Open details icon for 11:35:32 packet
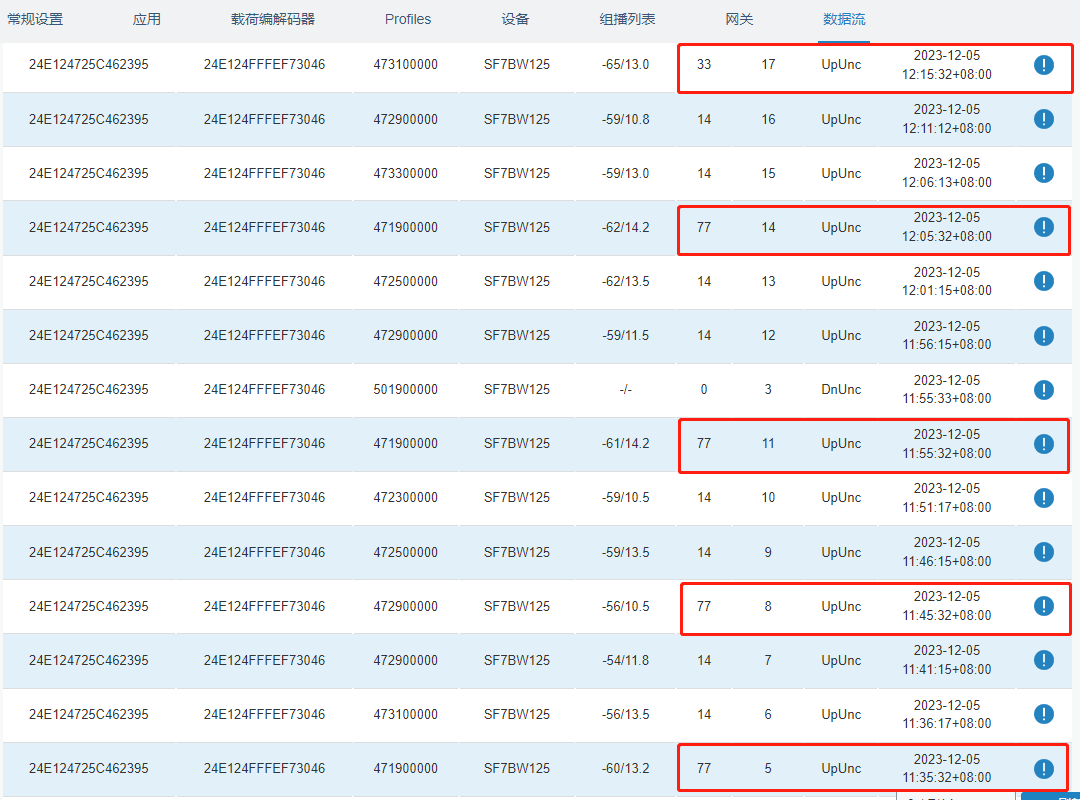1080x800 pixels. [1043, 768]
